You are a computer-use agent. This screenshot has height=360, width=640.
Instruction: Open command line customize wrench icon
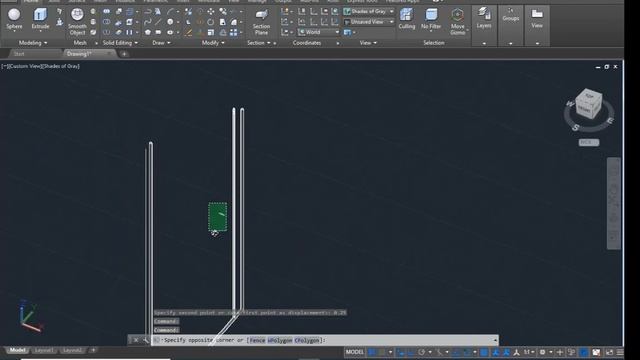(x=146, y=340)
